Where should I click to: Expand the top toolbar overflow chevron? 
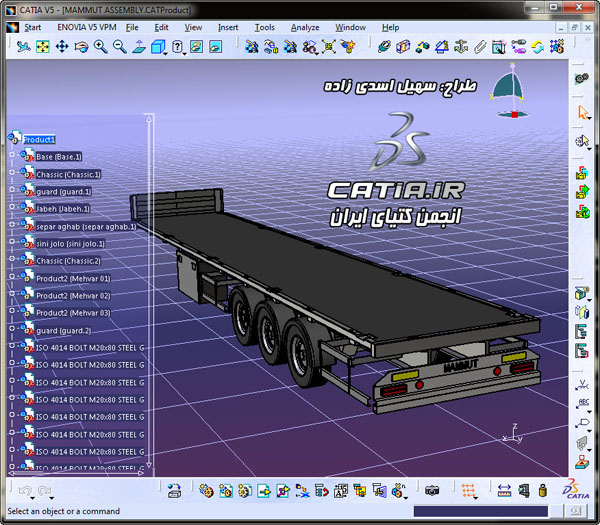588,40
